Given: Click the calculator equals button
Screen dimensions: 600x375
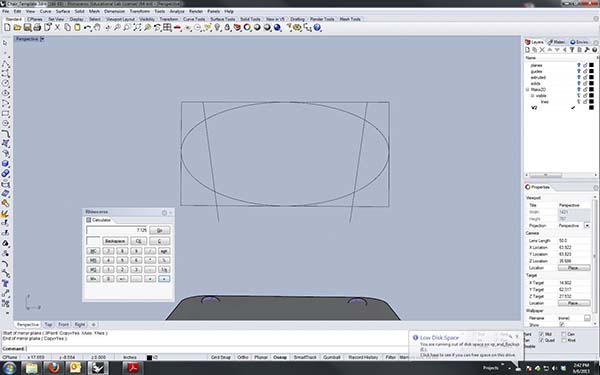Looking at the screenshot, I should [164, 279].
